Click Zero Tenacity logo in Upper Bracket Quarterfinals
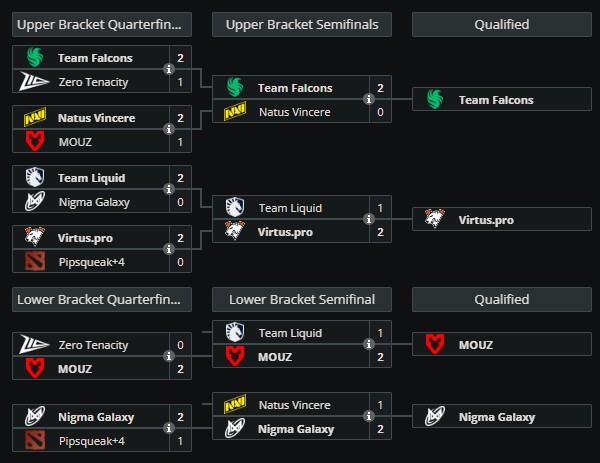The image size is (600, 463). (x=33, y=82)
